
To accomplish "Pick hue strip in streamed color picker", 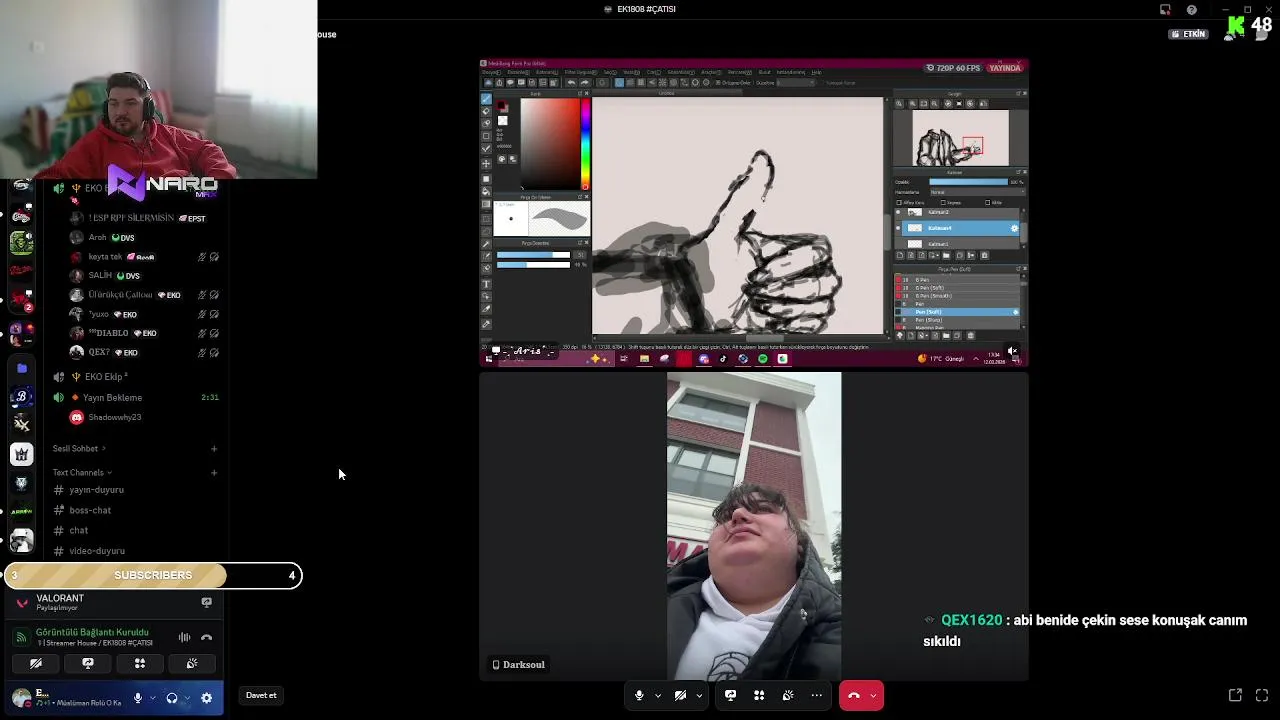I will [586, 143].
